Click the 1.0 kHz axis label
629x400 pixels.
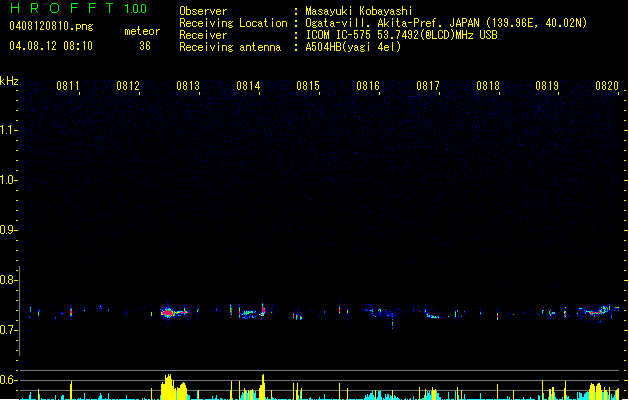click(8, 179)
